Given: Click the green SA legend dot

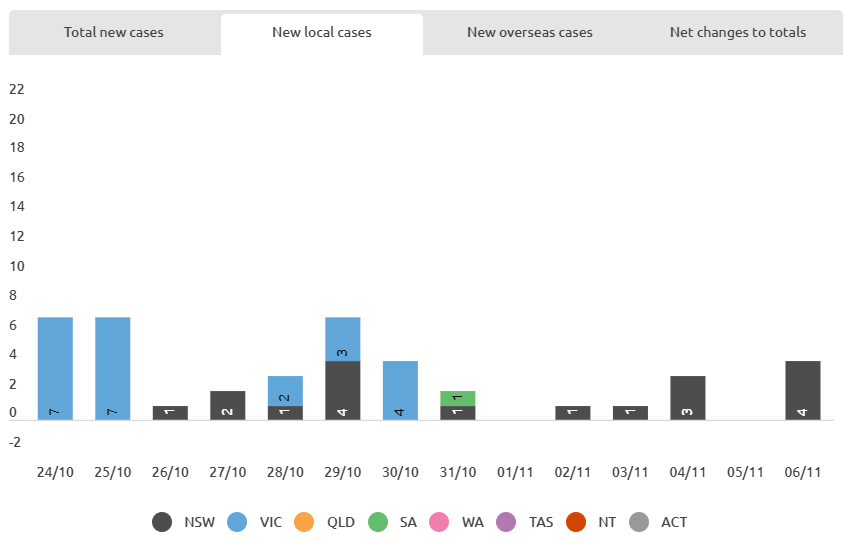Looking at the screenshot, I should coord(378,522).
